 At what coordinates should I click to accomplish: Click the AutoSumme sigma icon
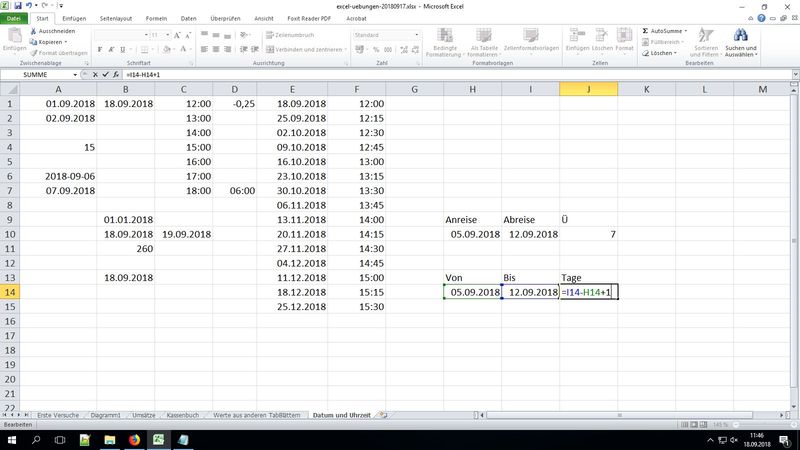click(644, 31)
